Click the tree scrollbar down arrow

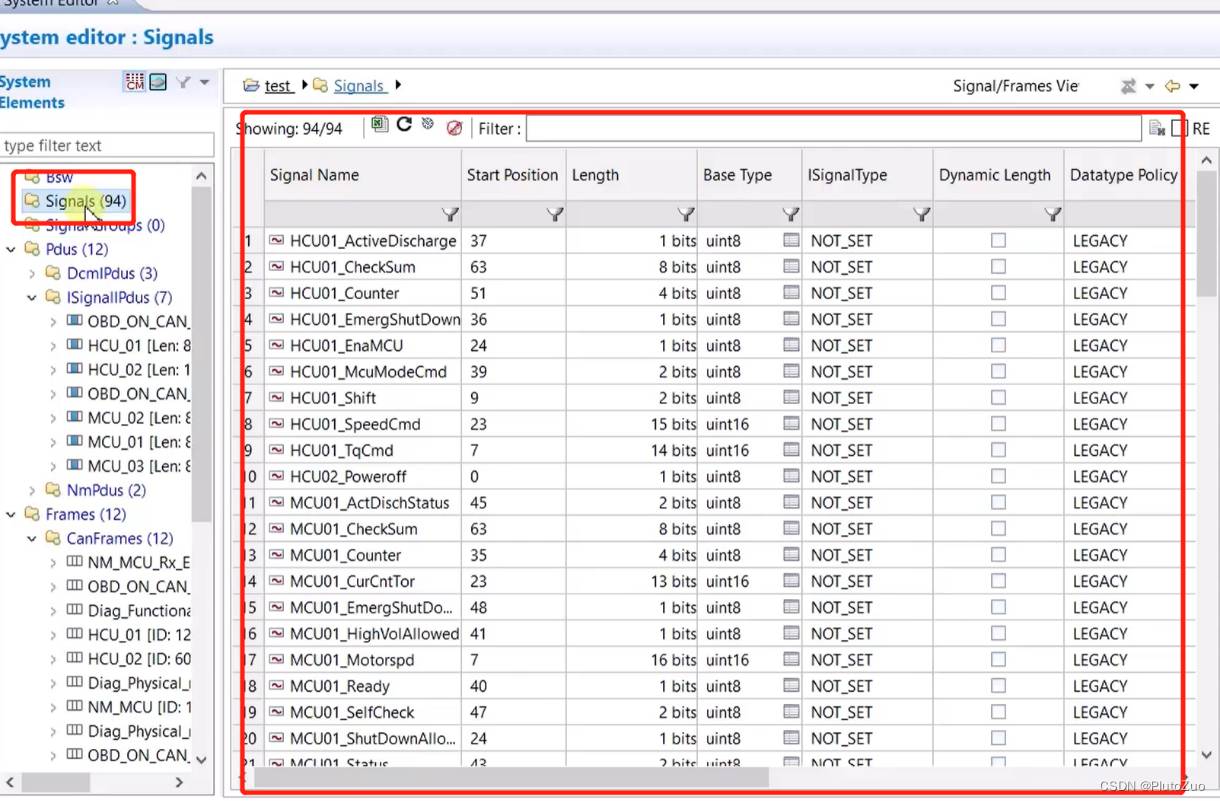(202, 759)
